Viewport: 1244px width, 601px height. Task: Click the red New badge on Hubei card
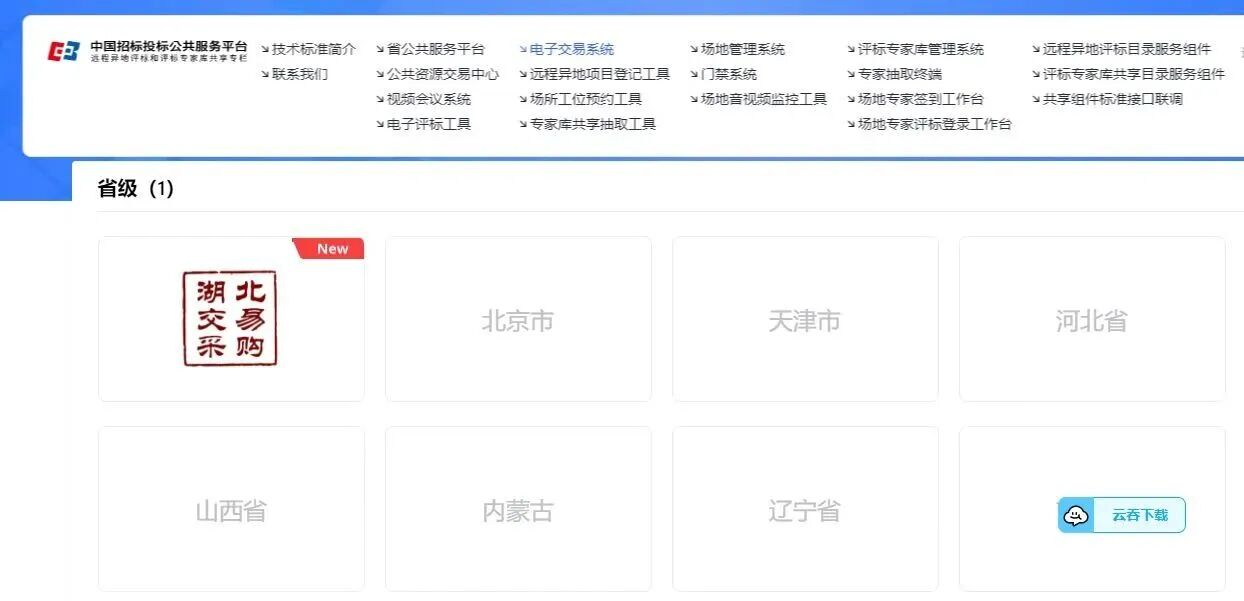click(x=331, y=248)
